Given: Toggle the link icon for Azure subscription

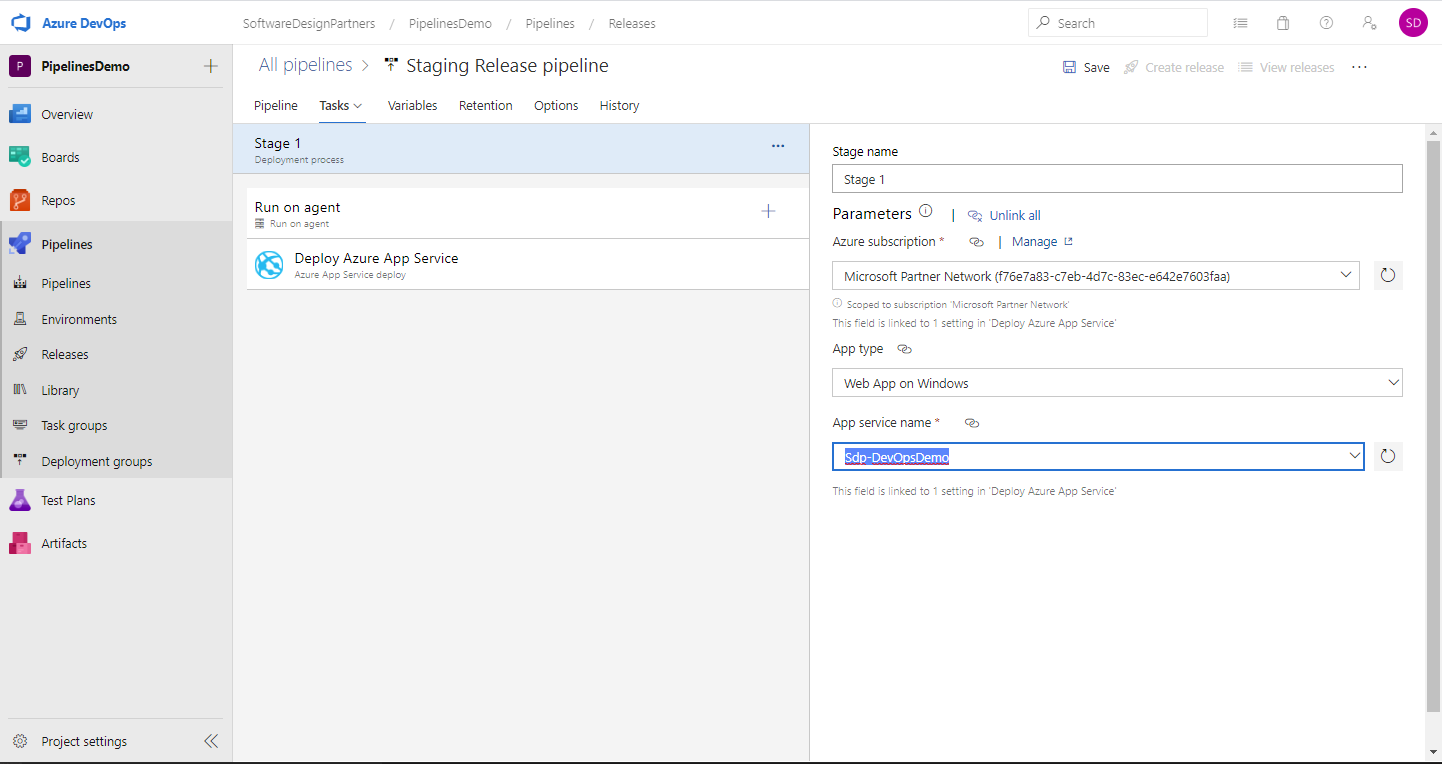Looking at the screenshot, I should pyautogui.click(x=976, y=241).
